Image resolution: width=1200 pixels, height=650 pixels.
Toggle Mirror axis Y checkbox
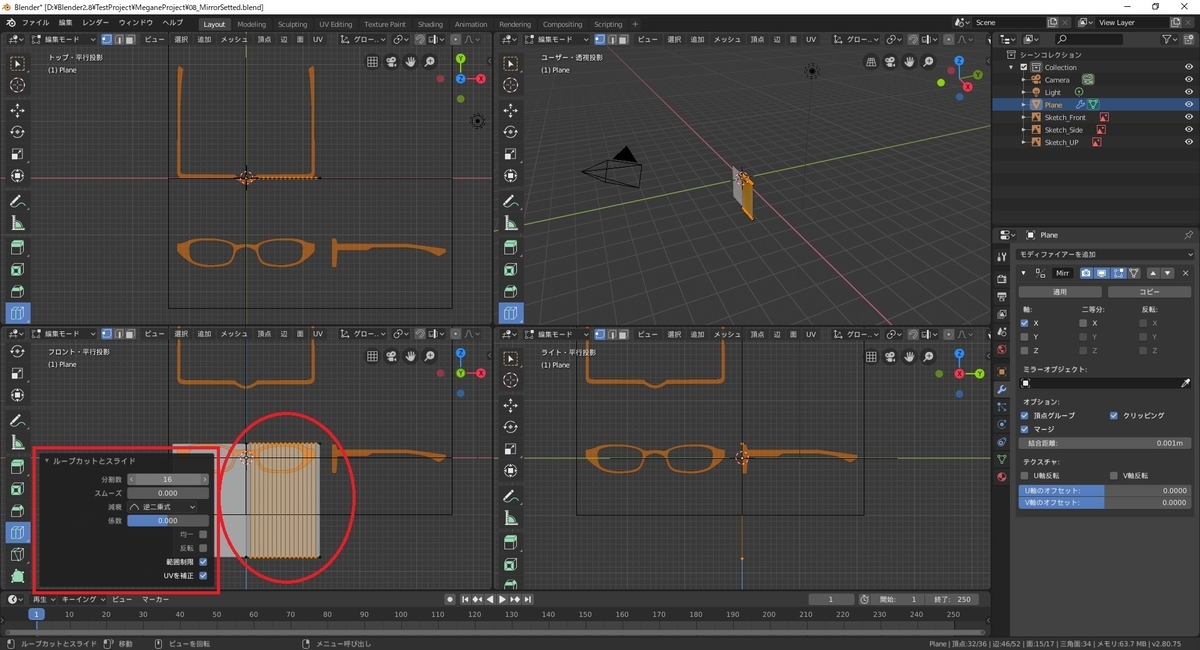pyautogui.click(x=1025, y=337)
